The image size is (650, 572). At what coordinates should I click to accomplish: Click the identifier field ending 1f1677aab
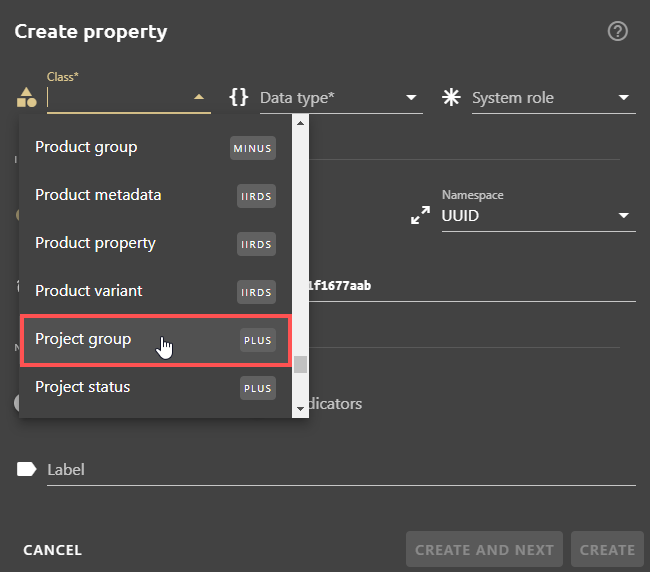click(x=472, y=286)
